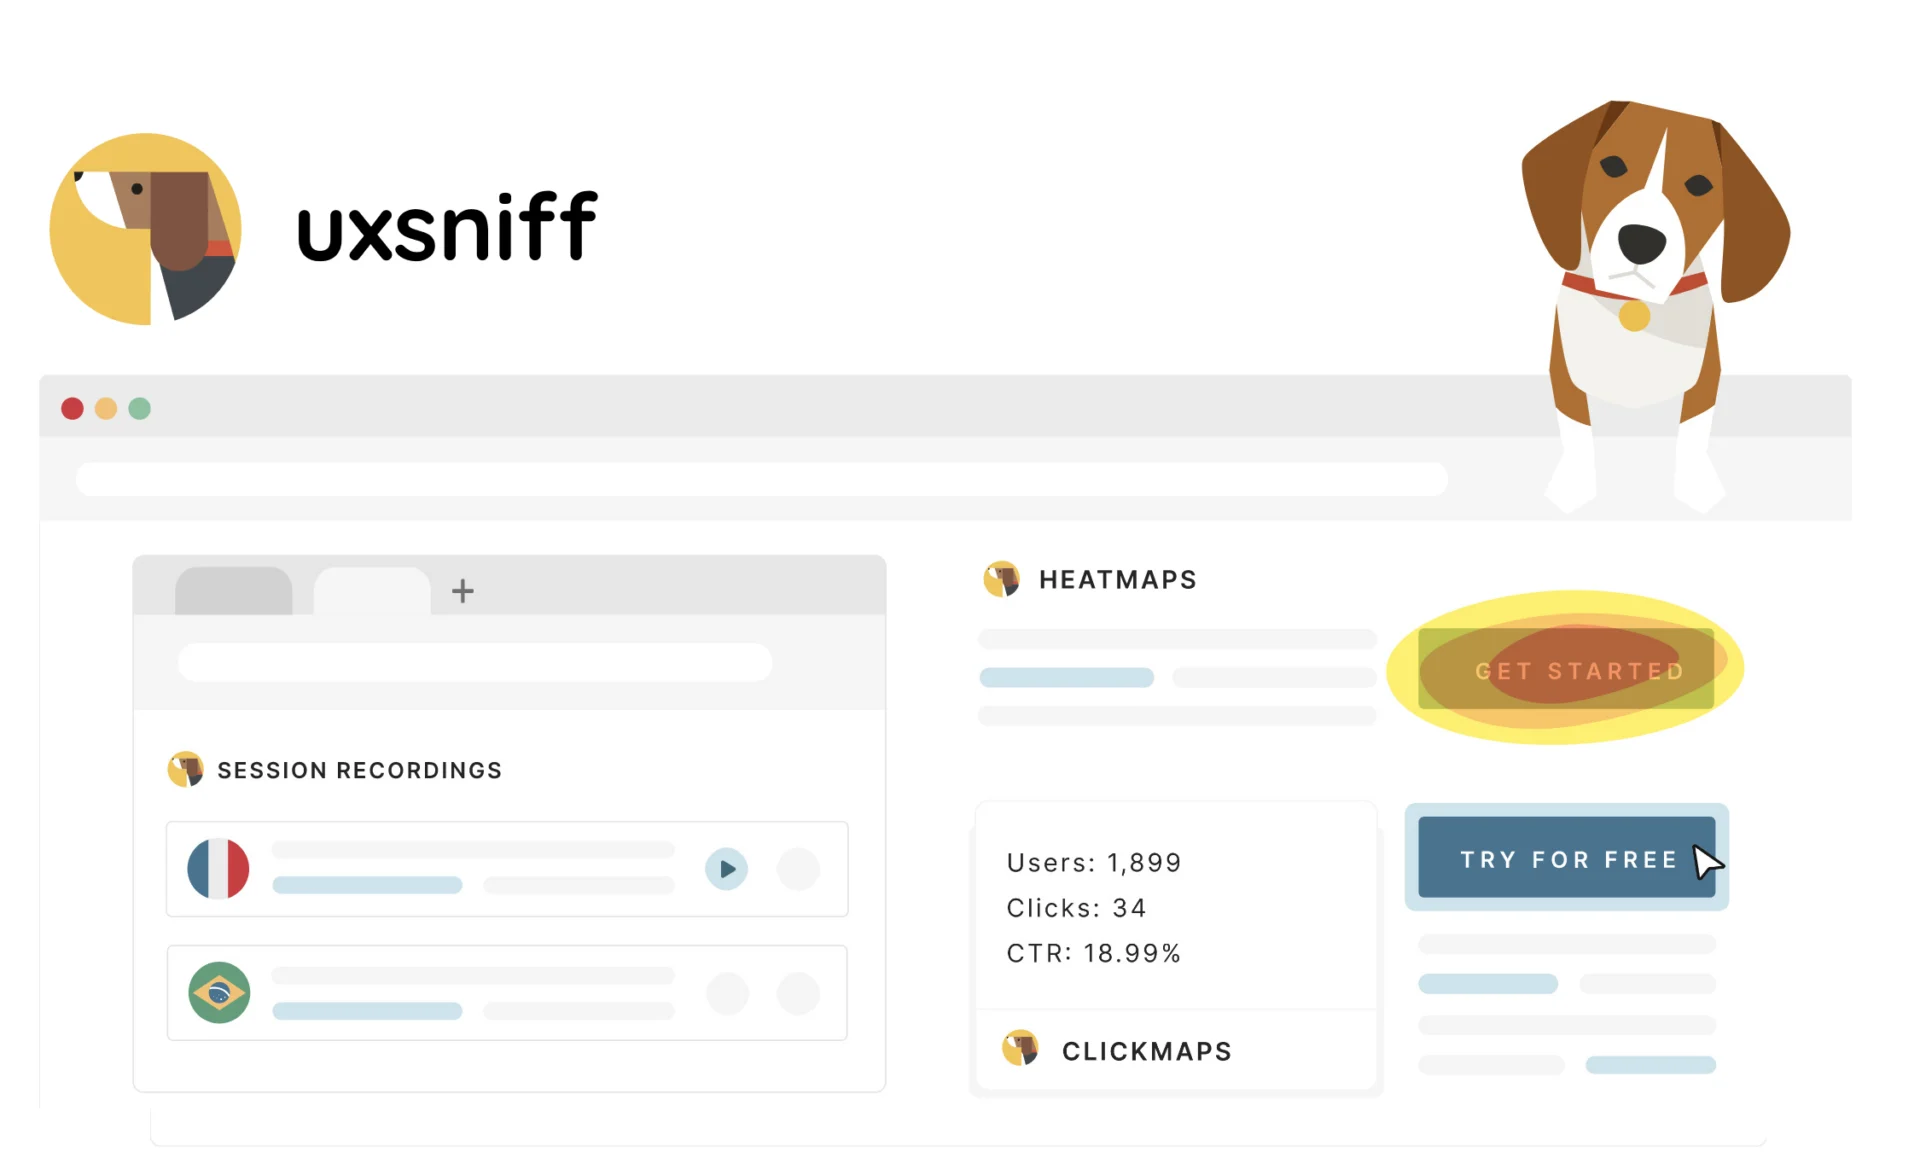Click the dog icon beside Session Recordings
The width and height of the screenshot is (1920, 1152).
pos(186,769)
